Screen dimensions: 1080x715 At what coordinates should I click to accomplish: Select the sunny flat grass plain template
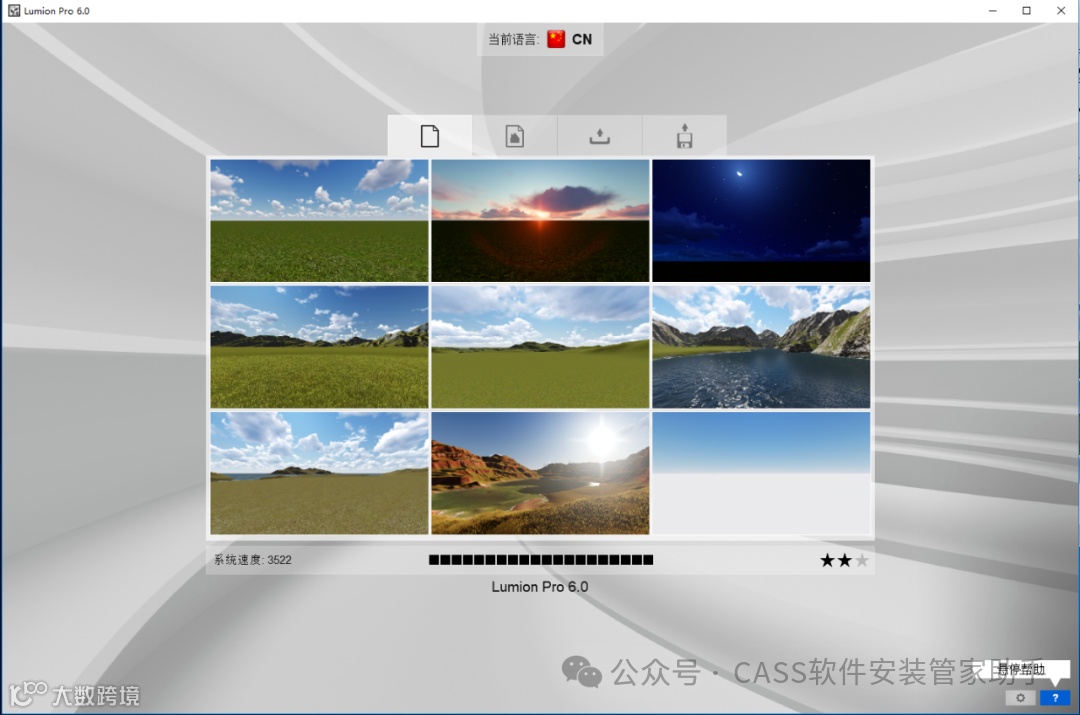click(320, 220)
